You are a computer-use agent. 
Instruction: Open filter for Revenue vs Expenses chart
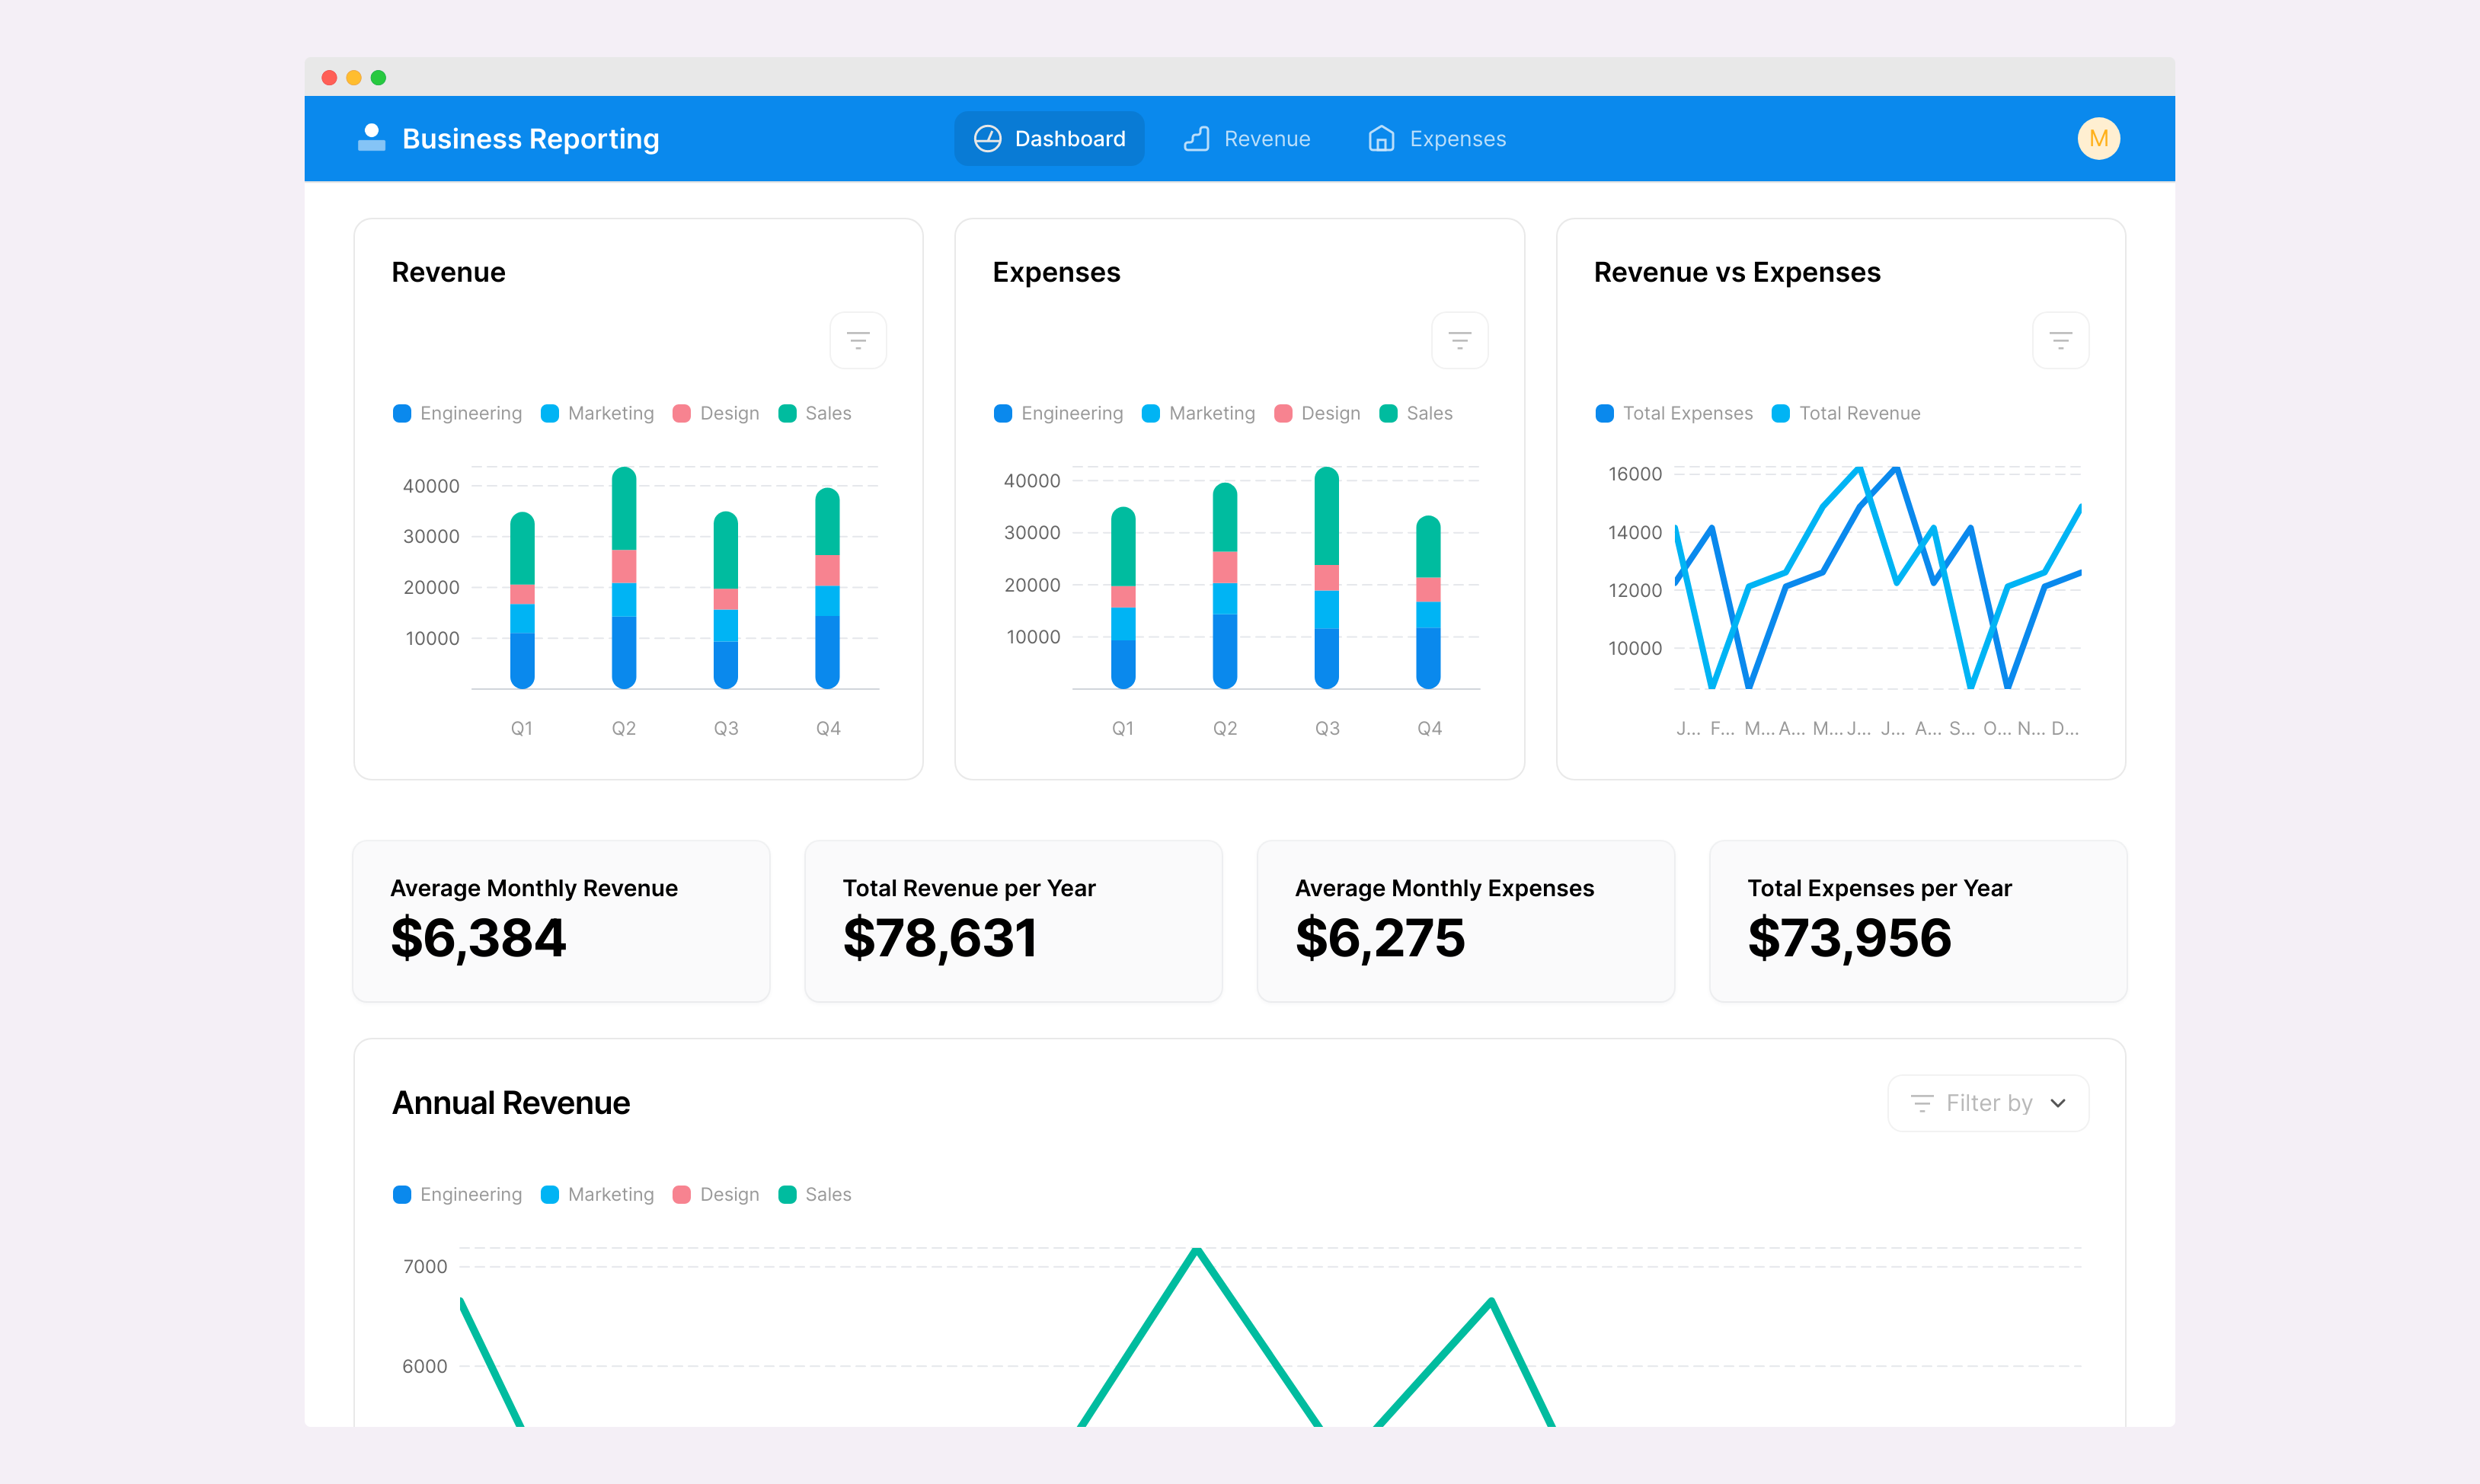(x=2060, y=341)
